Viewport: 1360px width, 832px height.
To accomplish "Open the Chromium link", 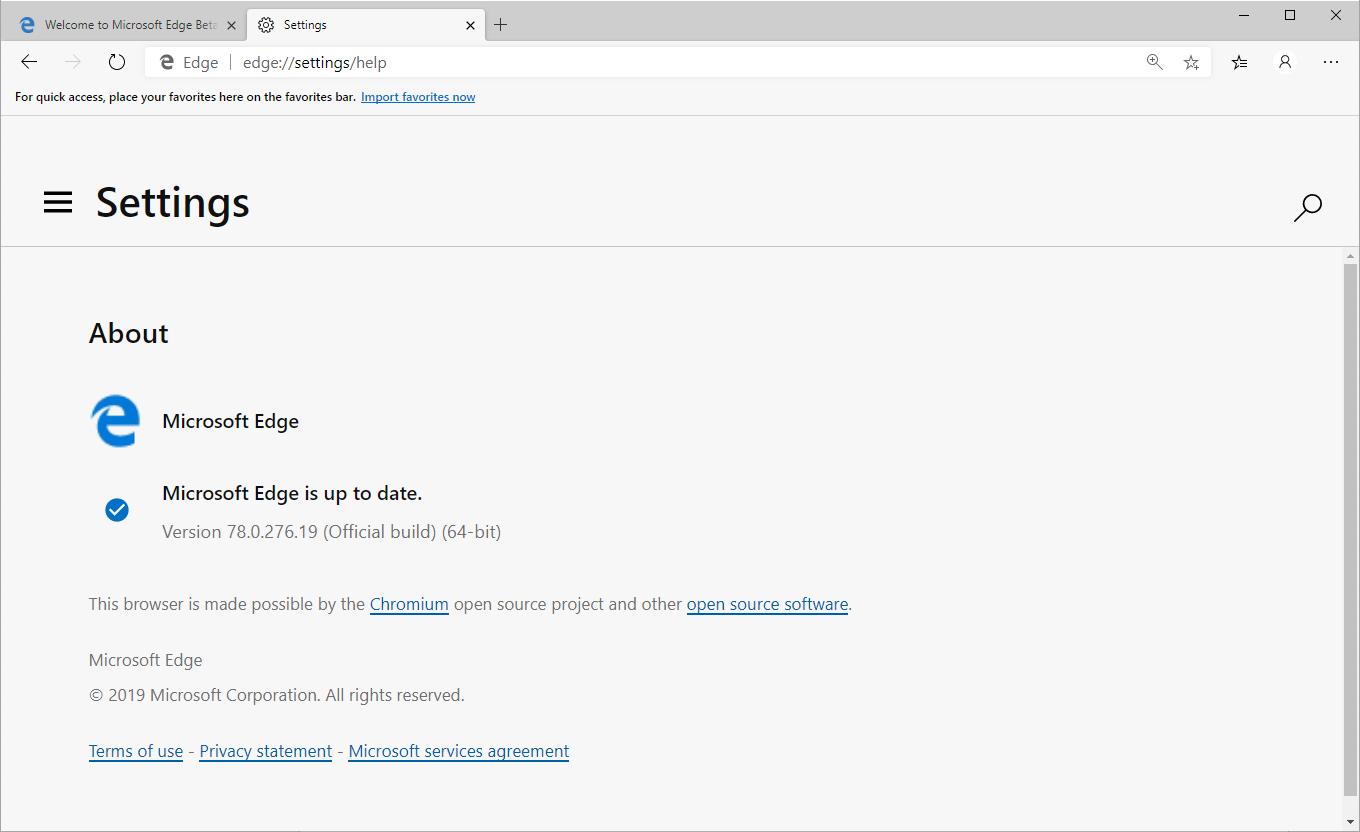I will [x=409, y=604].
